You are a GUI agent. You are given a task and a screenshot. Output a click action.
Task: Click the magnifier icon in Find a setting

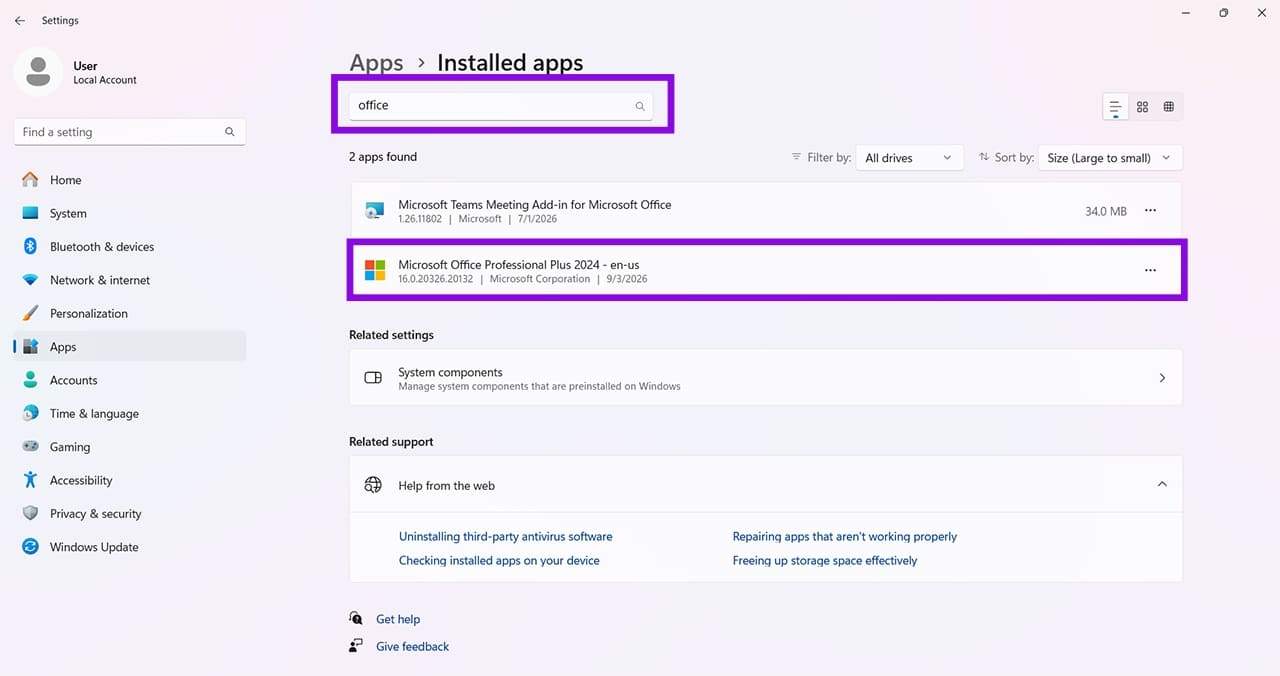230,132
